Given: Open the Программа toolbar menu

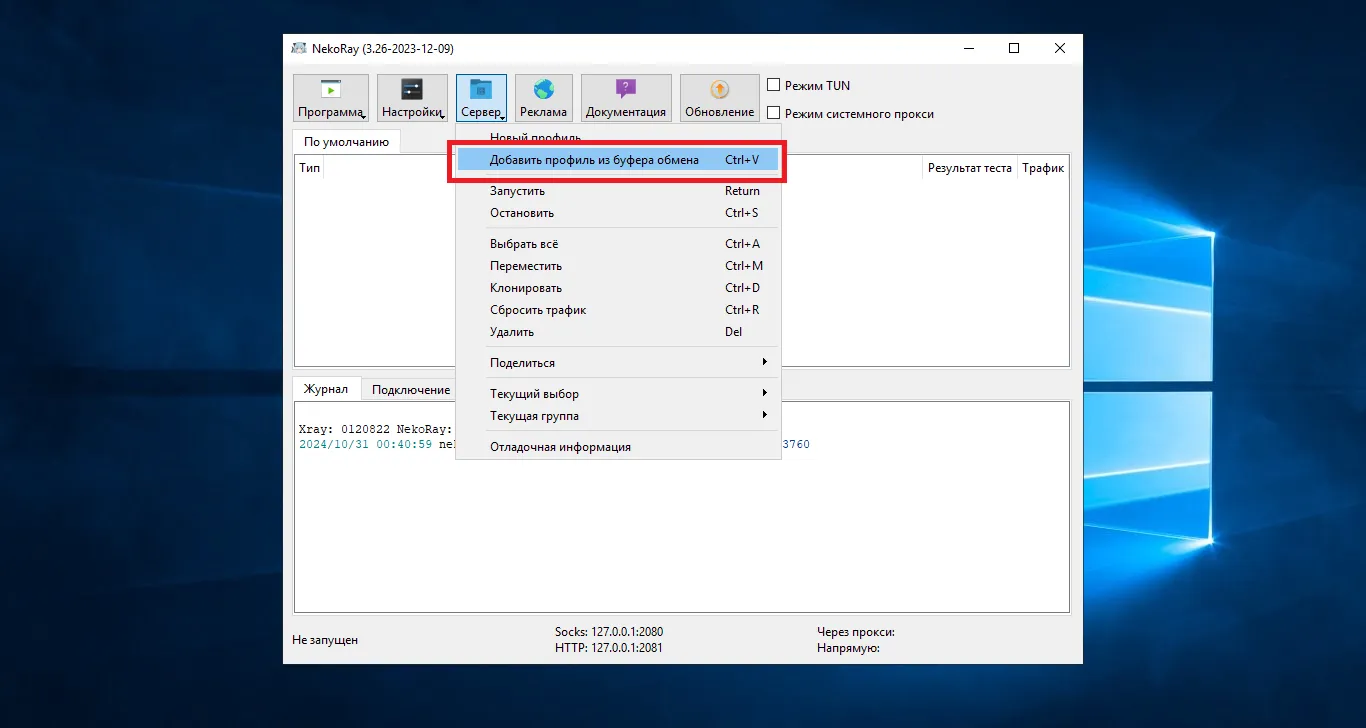Looking at the screenshot, I should (331, 98).
